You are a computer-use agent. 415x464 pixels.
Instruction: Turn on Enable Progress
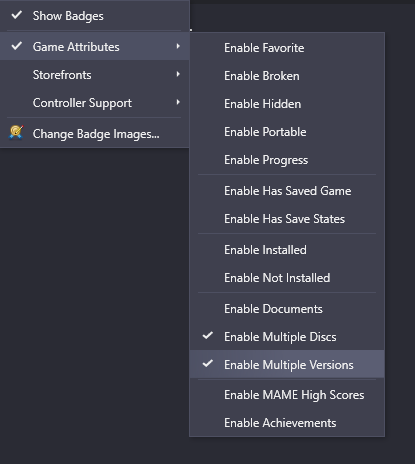287,160
